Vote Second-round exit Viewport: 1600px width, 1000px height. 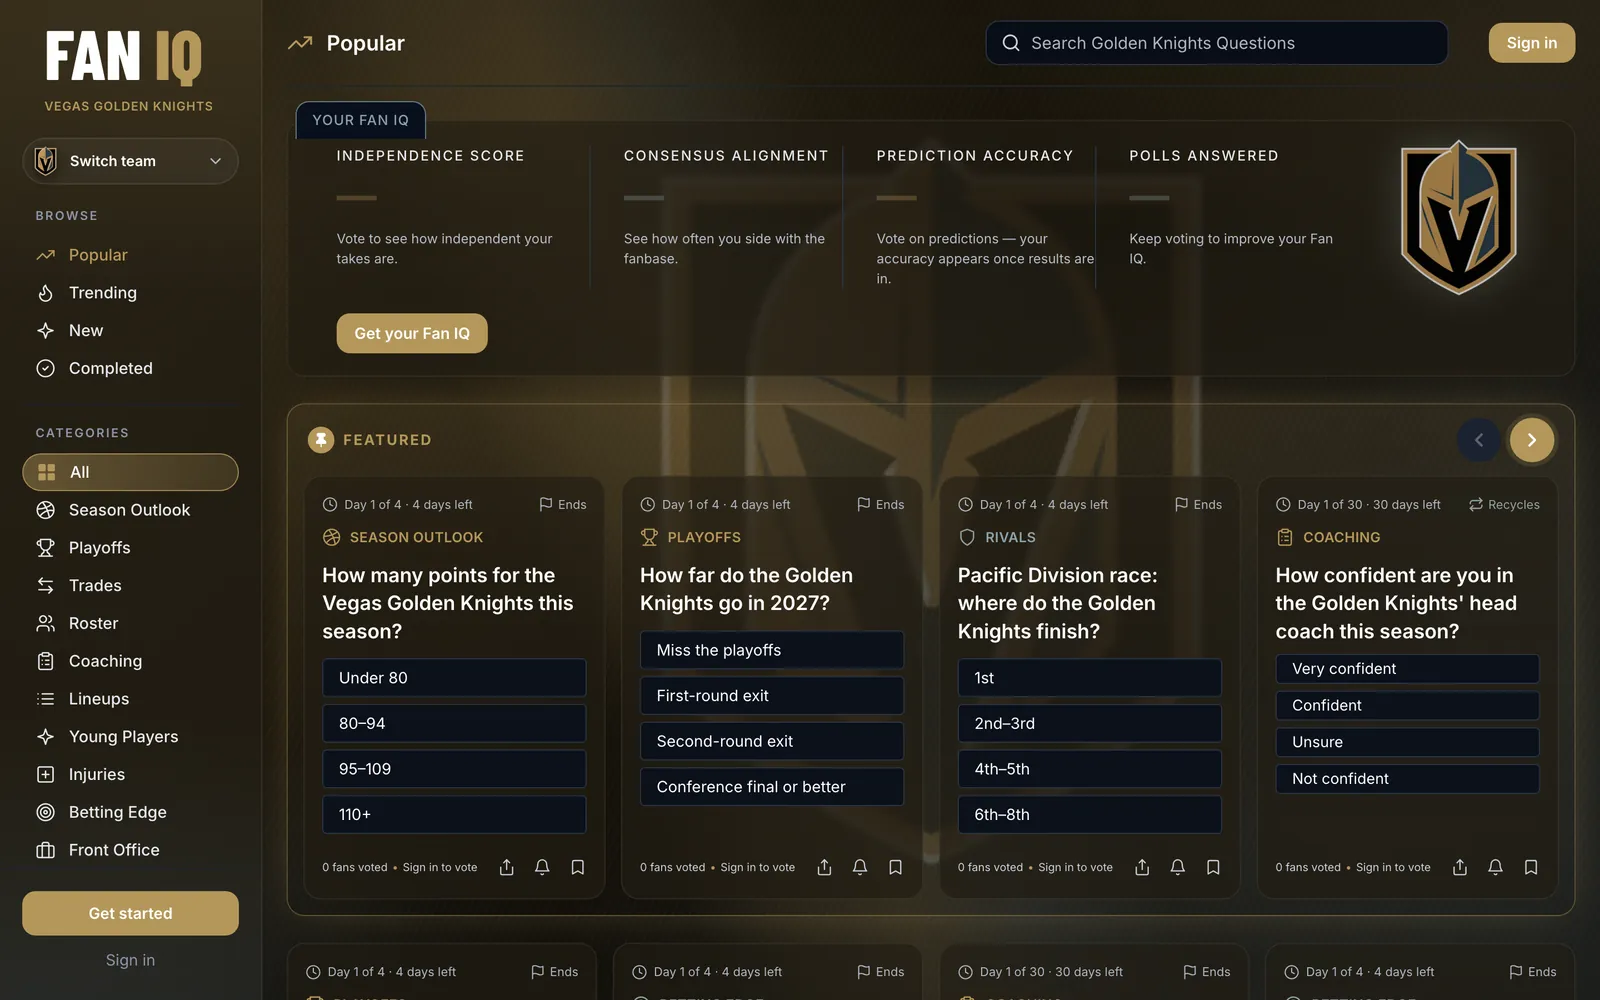tap(772, 741)
